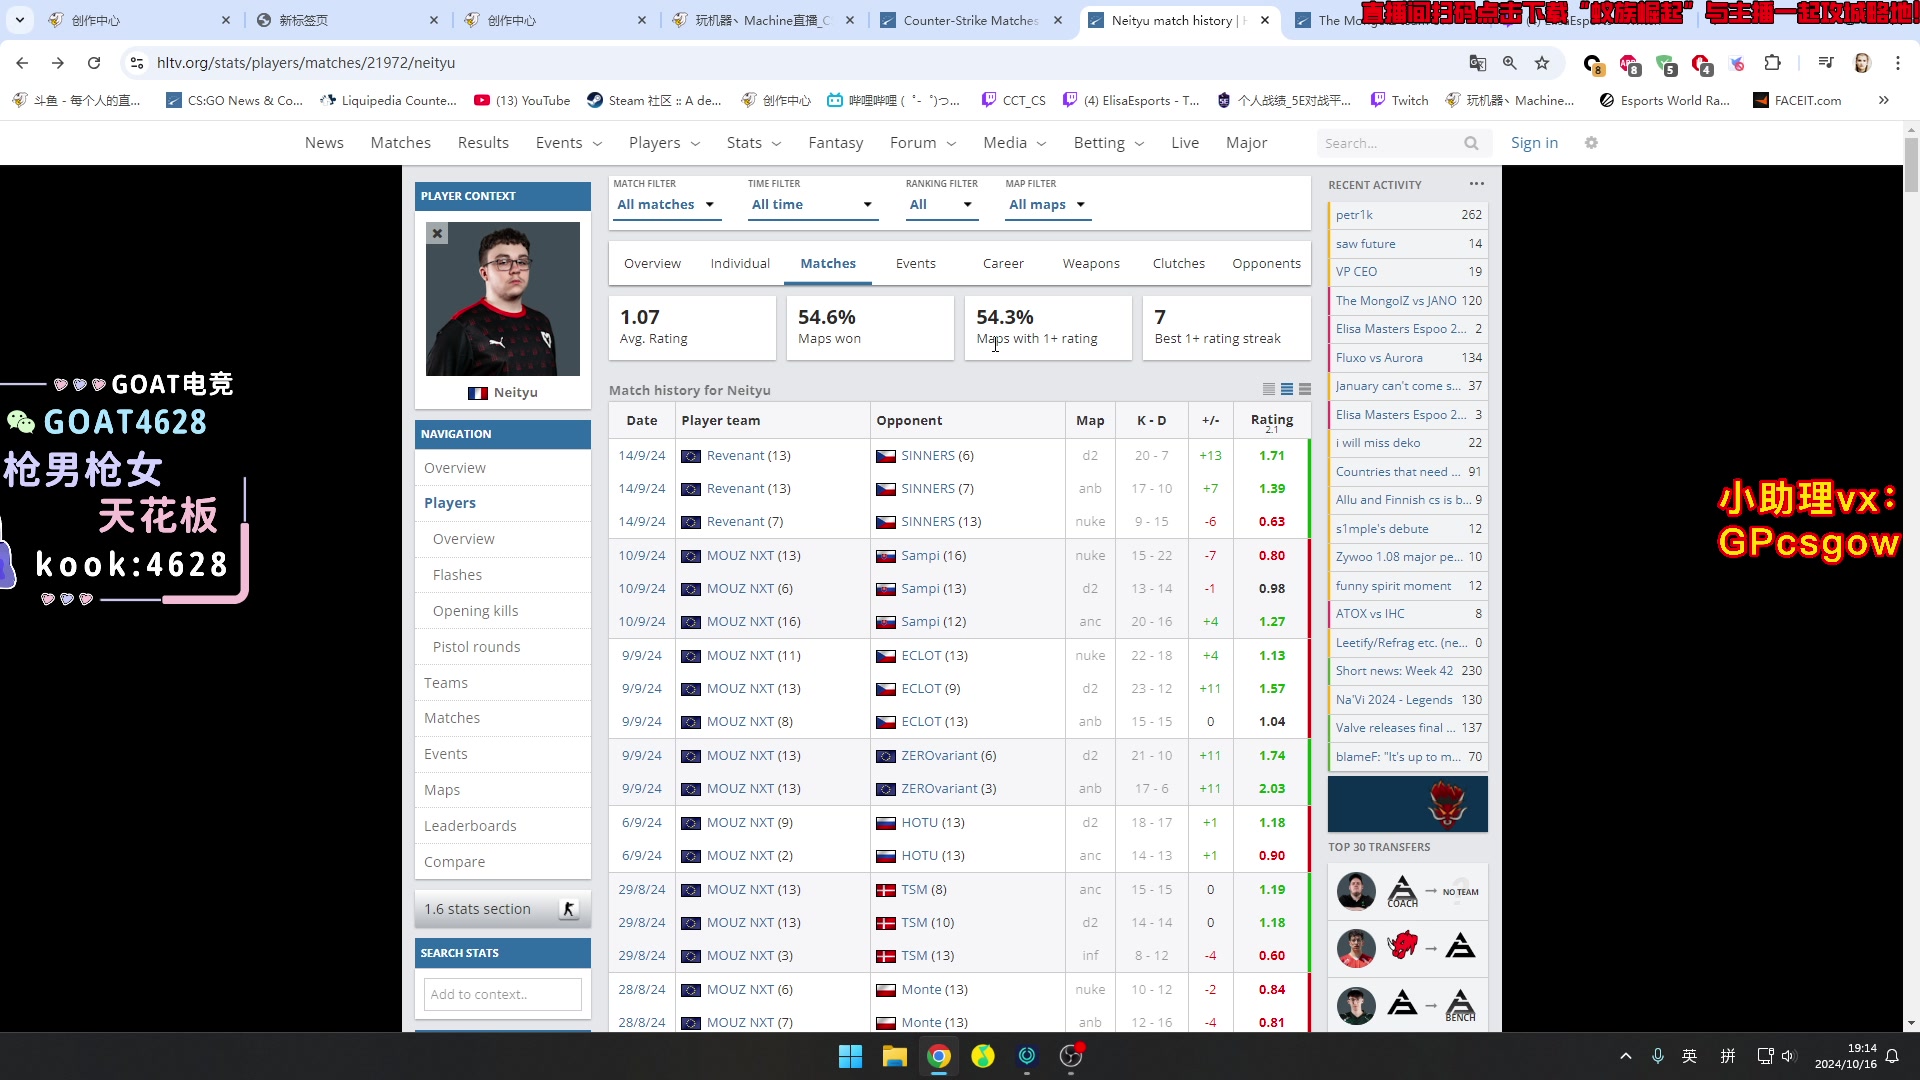Switch to the Weapons tab
1920x1080 pixels.
coord(1091,263)
